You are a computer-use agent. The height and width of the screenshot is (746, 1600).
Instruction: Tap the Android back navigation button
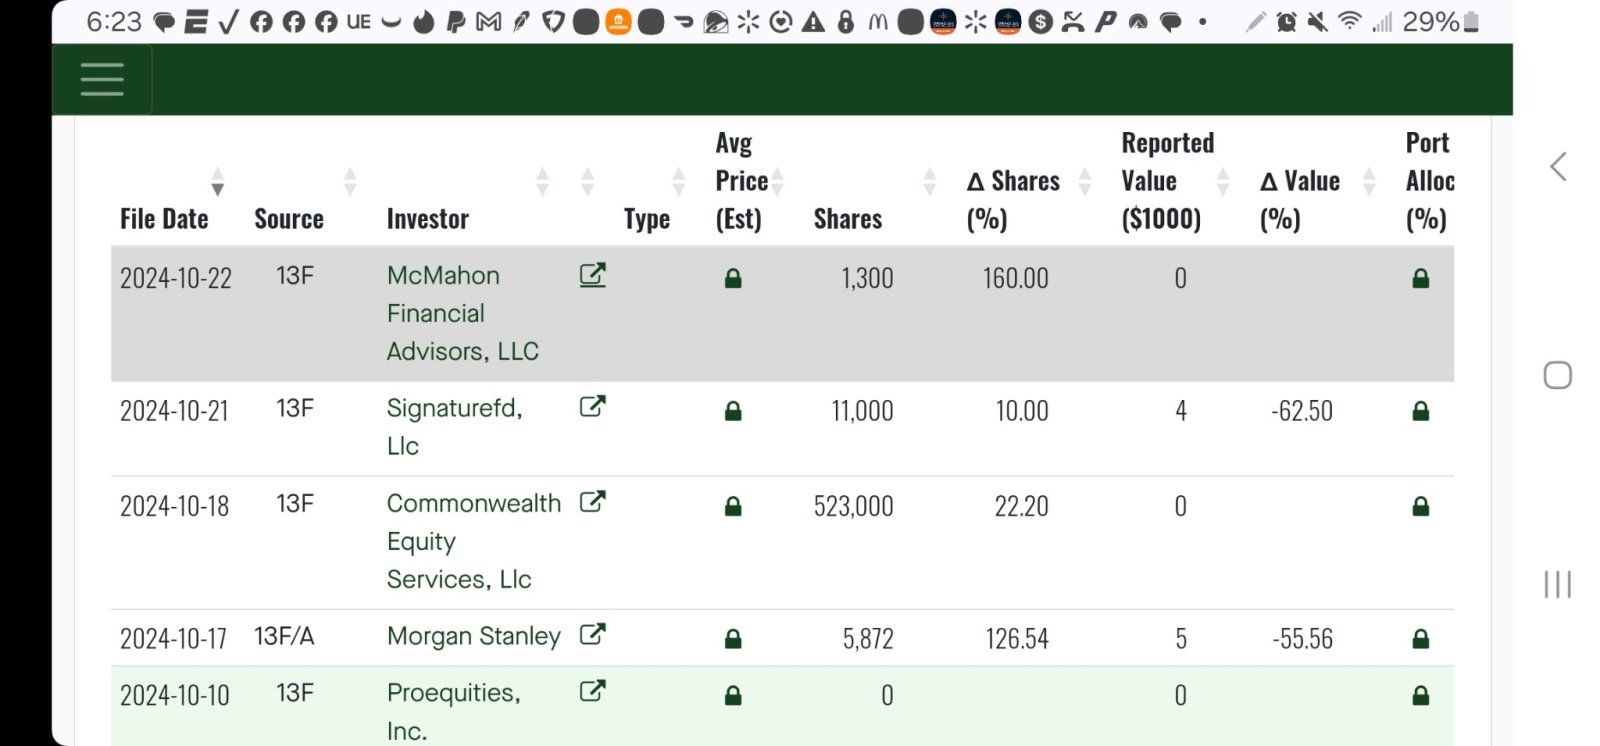click(x=1558, y=166)
